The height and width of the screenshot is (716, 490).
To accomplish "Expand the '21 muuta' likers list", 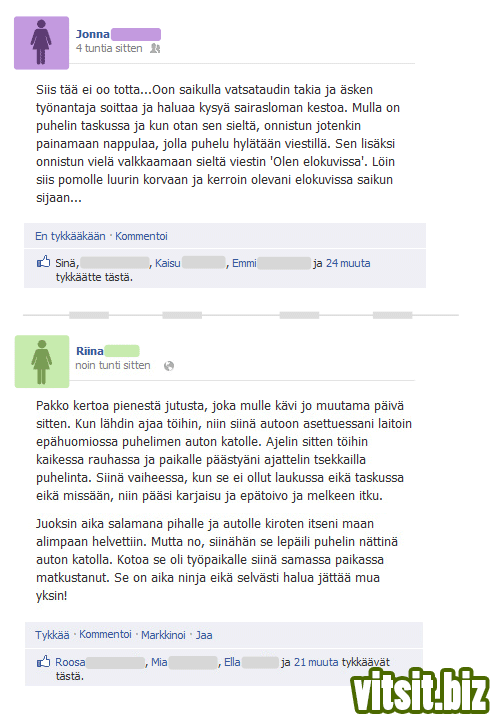I will (316, 662).
